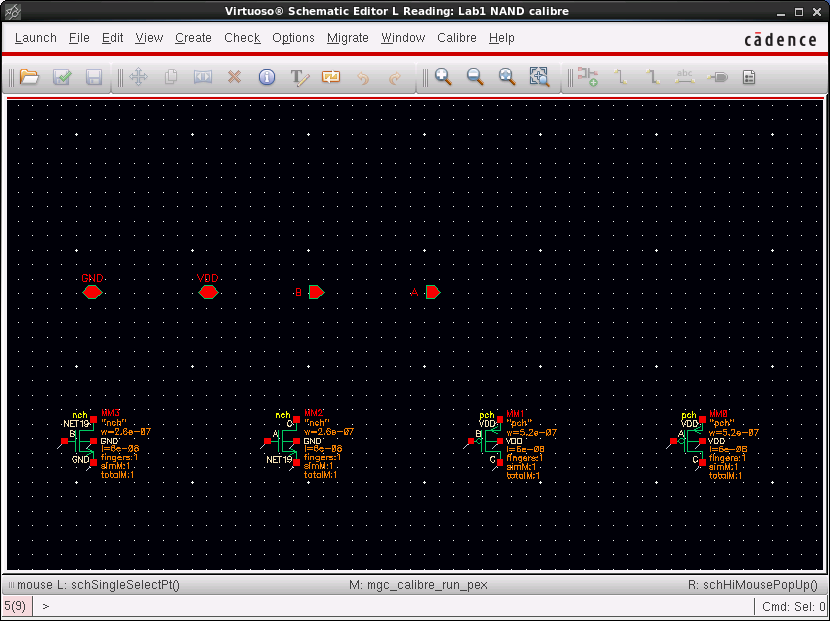Viewport: 830px width, 621px height.
Task: Maximize the Virtuoso window
Action: (799, 12)
